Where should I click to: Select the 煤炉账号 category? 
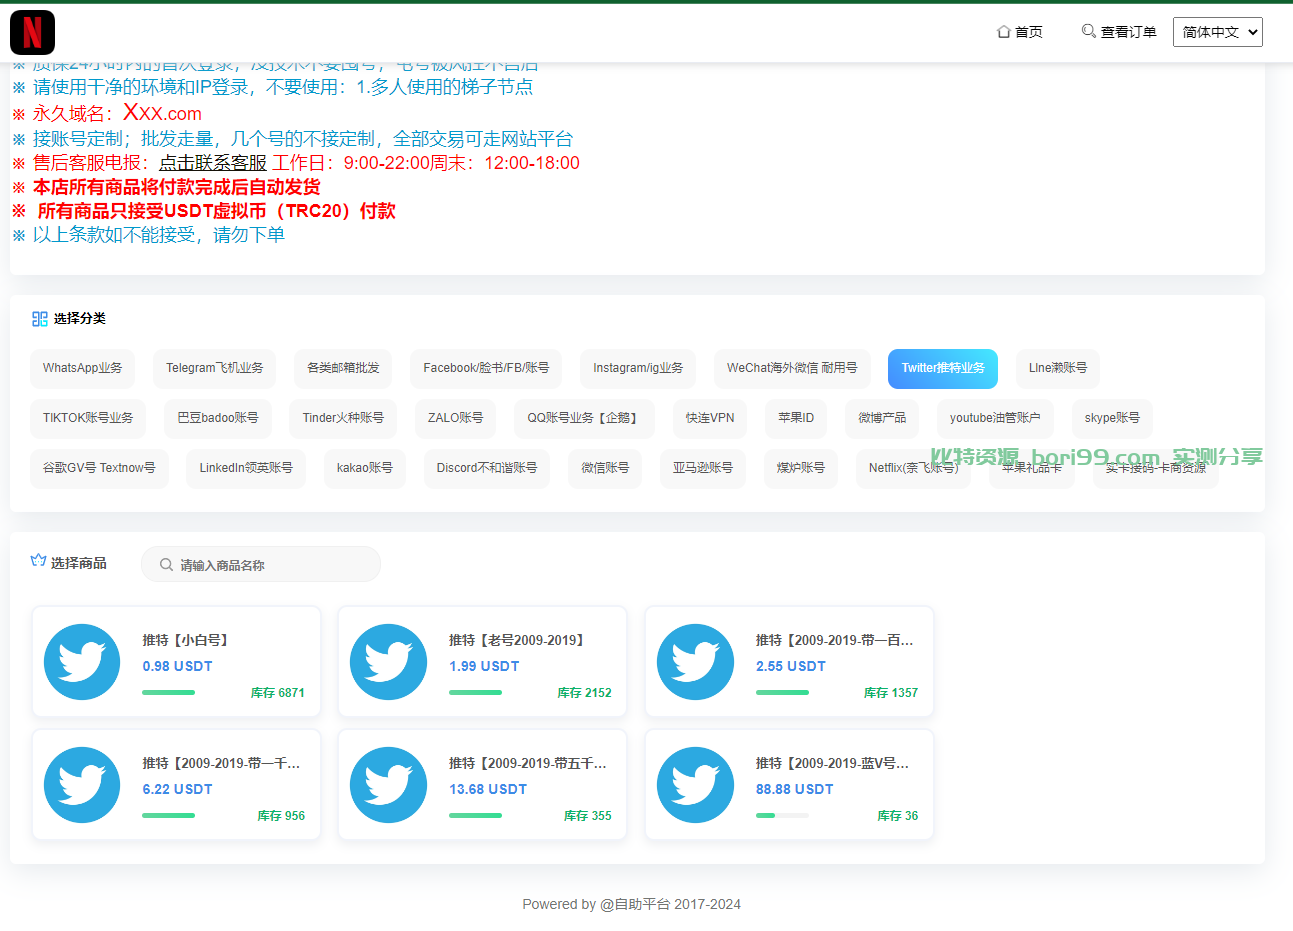point(801,468)
